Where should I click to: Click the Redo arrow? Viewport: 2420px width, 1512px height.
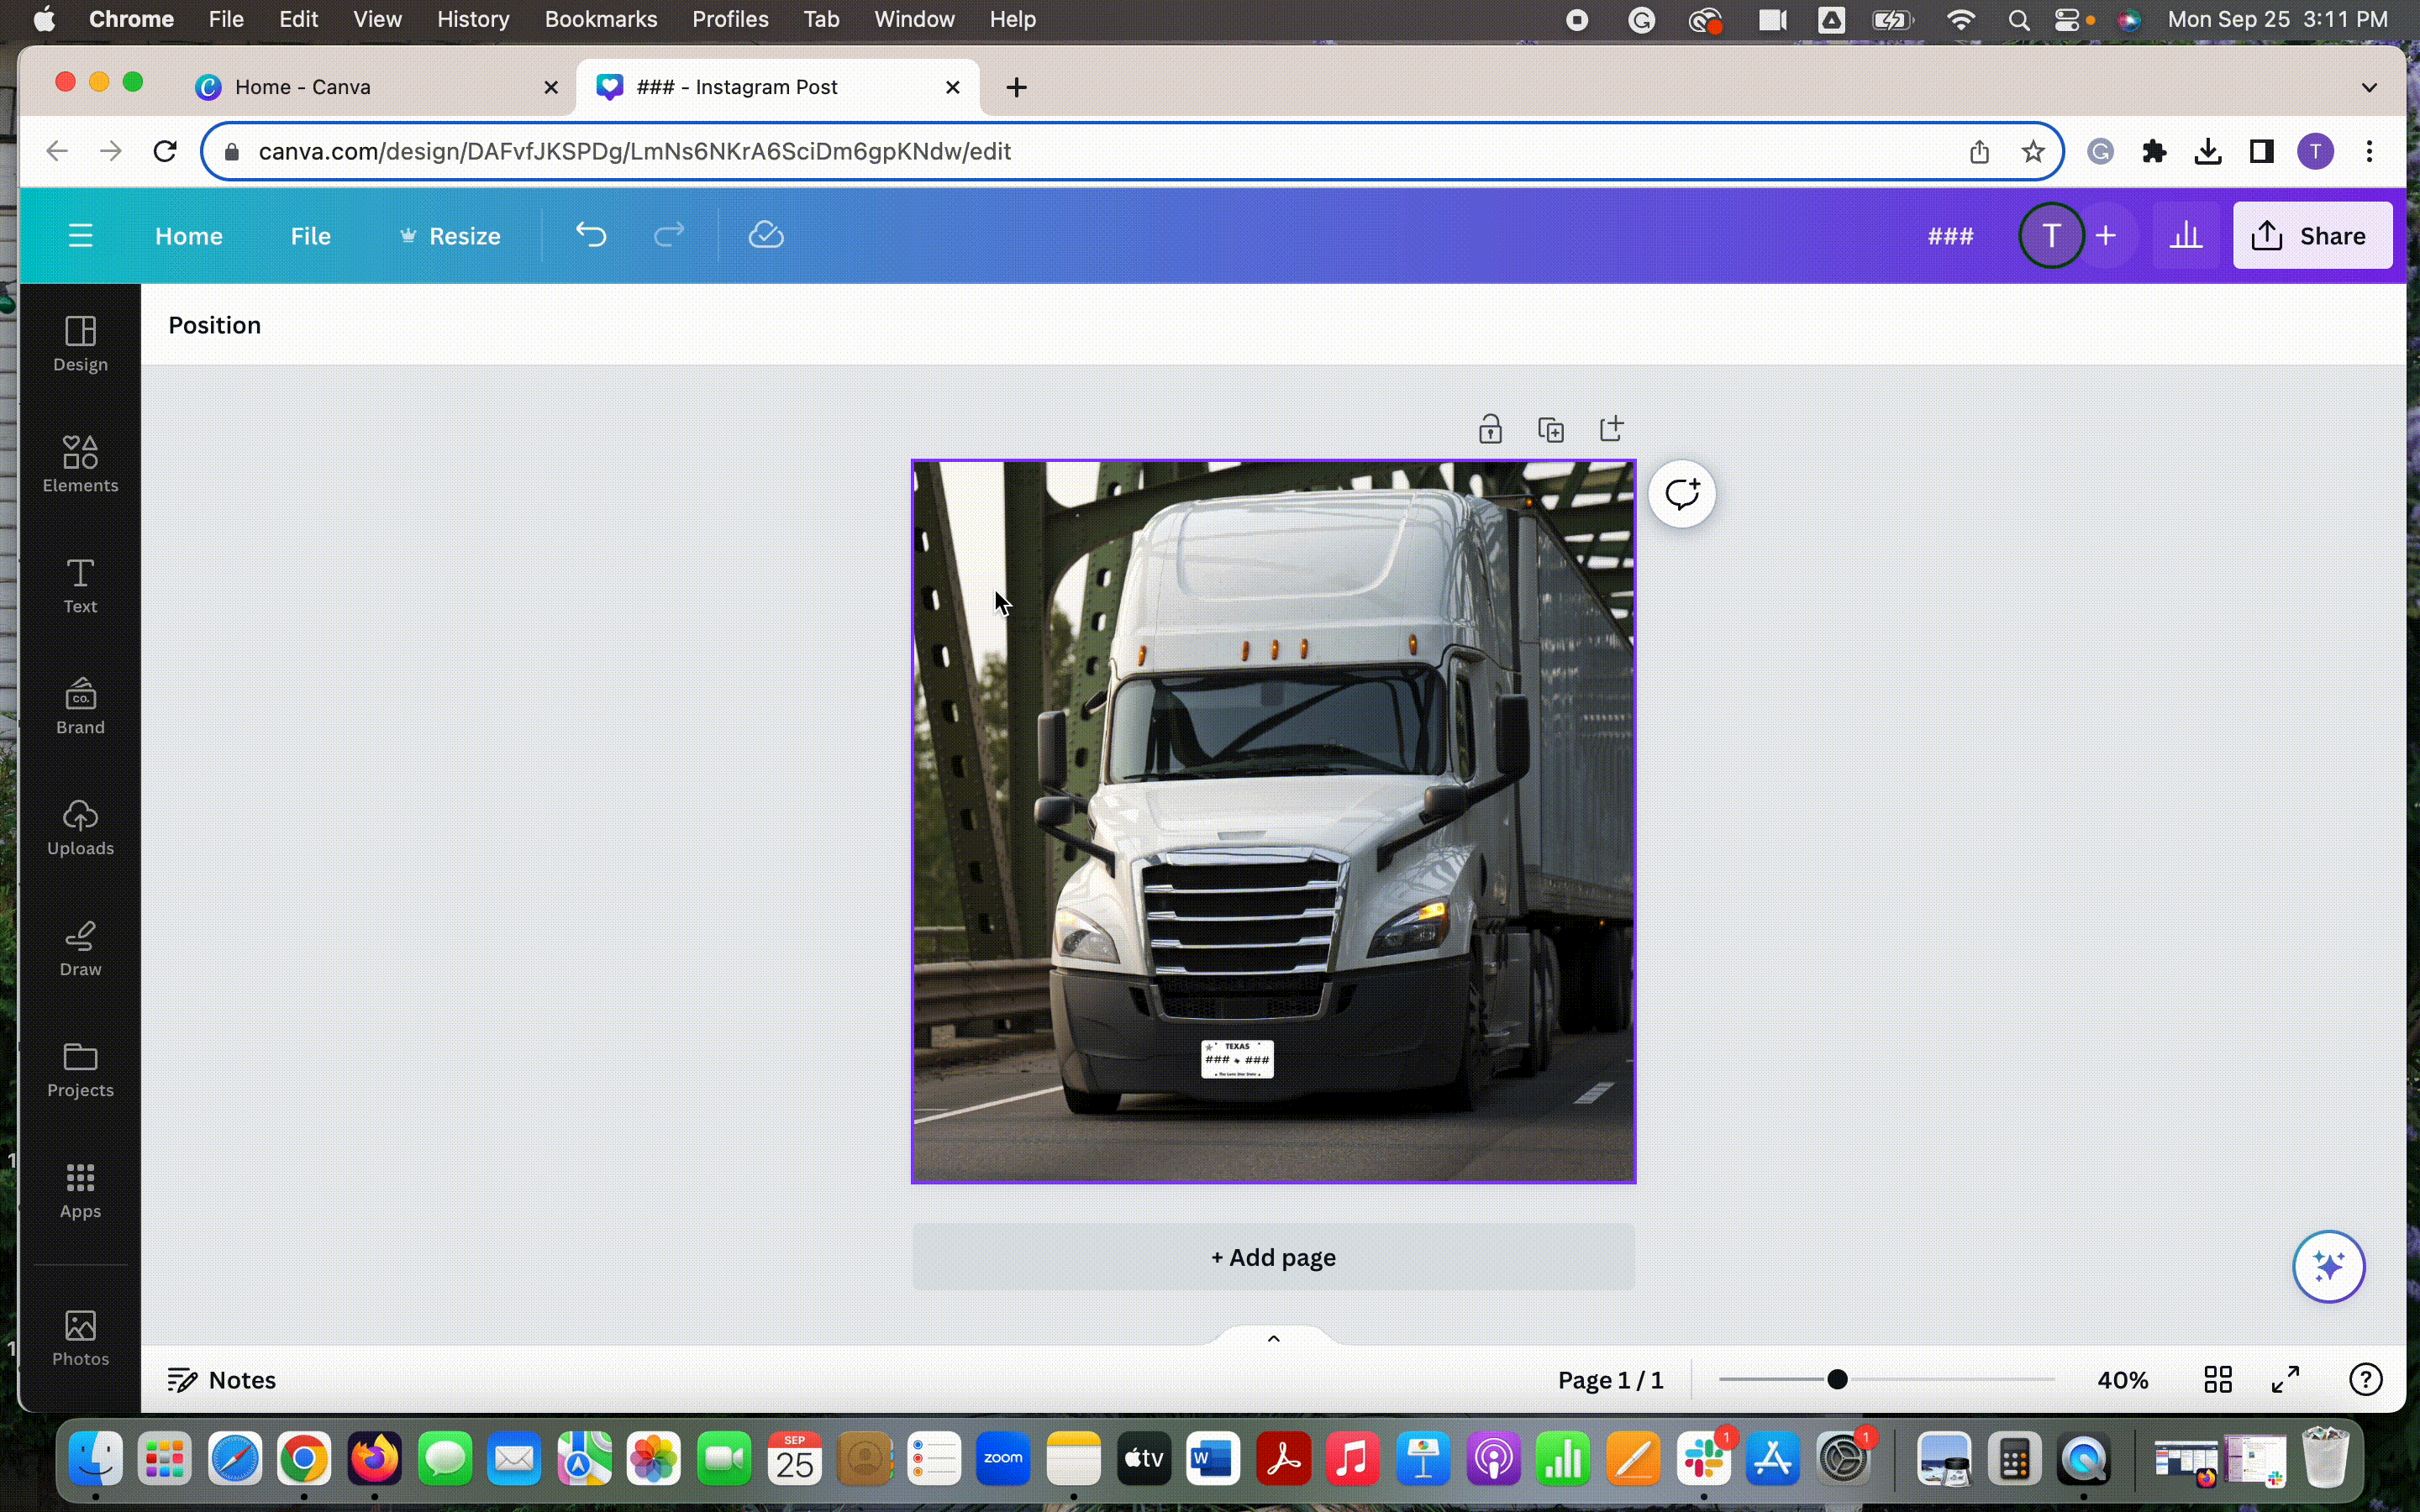click(x=669, y=236)
